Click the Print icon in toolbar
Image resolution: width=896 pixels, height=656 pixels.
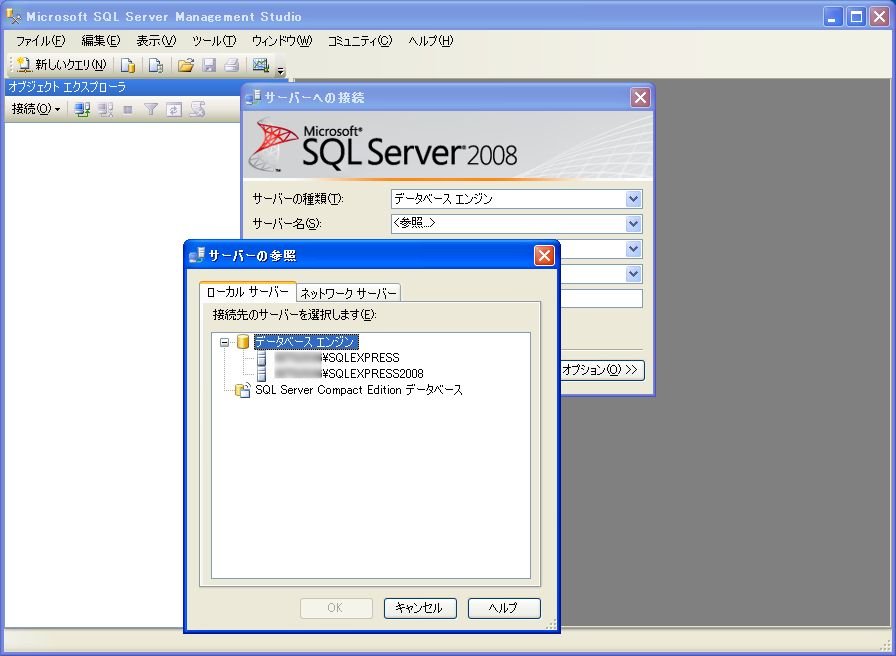coord(231,65)
